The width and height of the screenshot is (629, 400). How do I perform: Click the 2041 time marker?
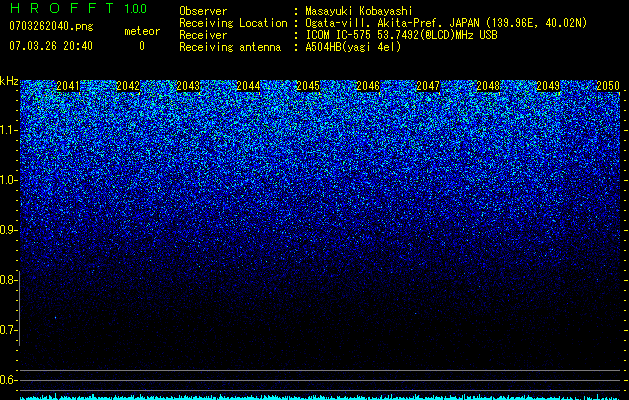pyautogui.click(x=68, y=86)
